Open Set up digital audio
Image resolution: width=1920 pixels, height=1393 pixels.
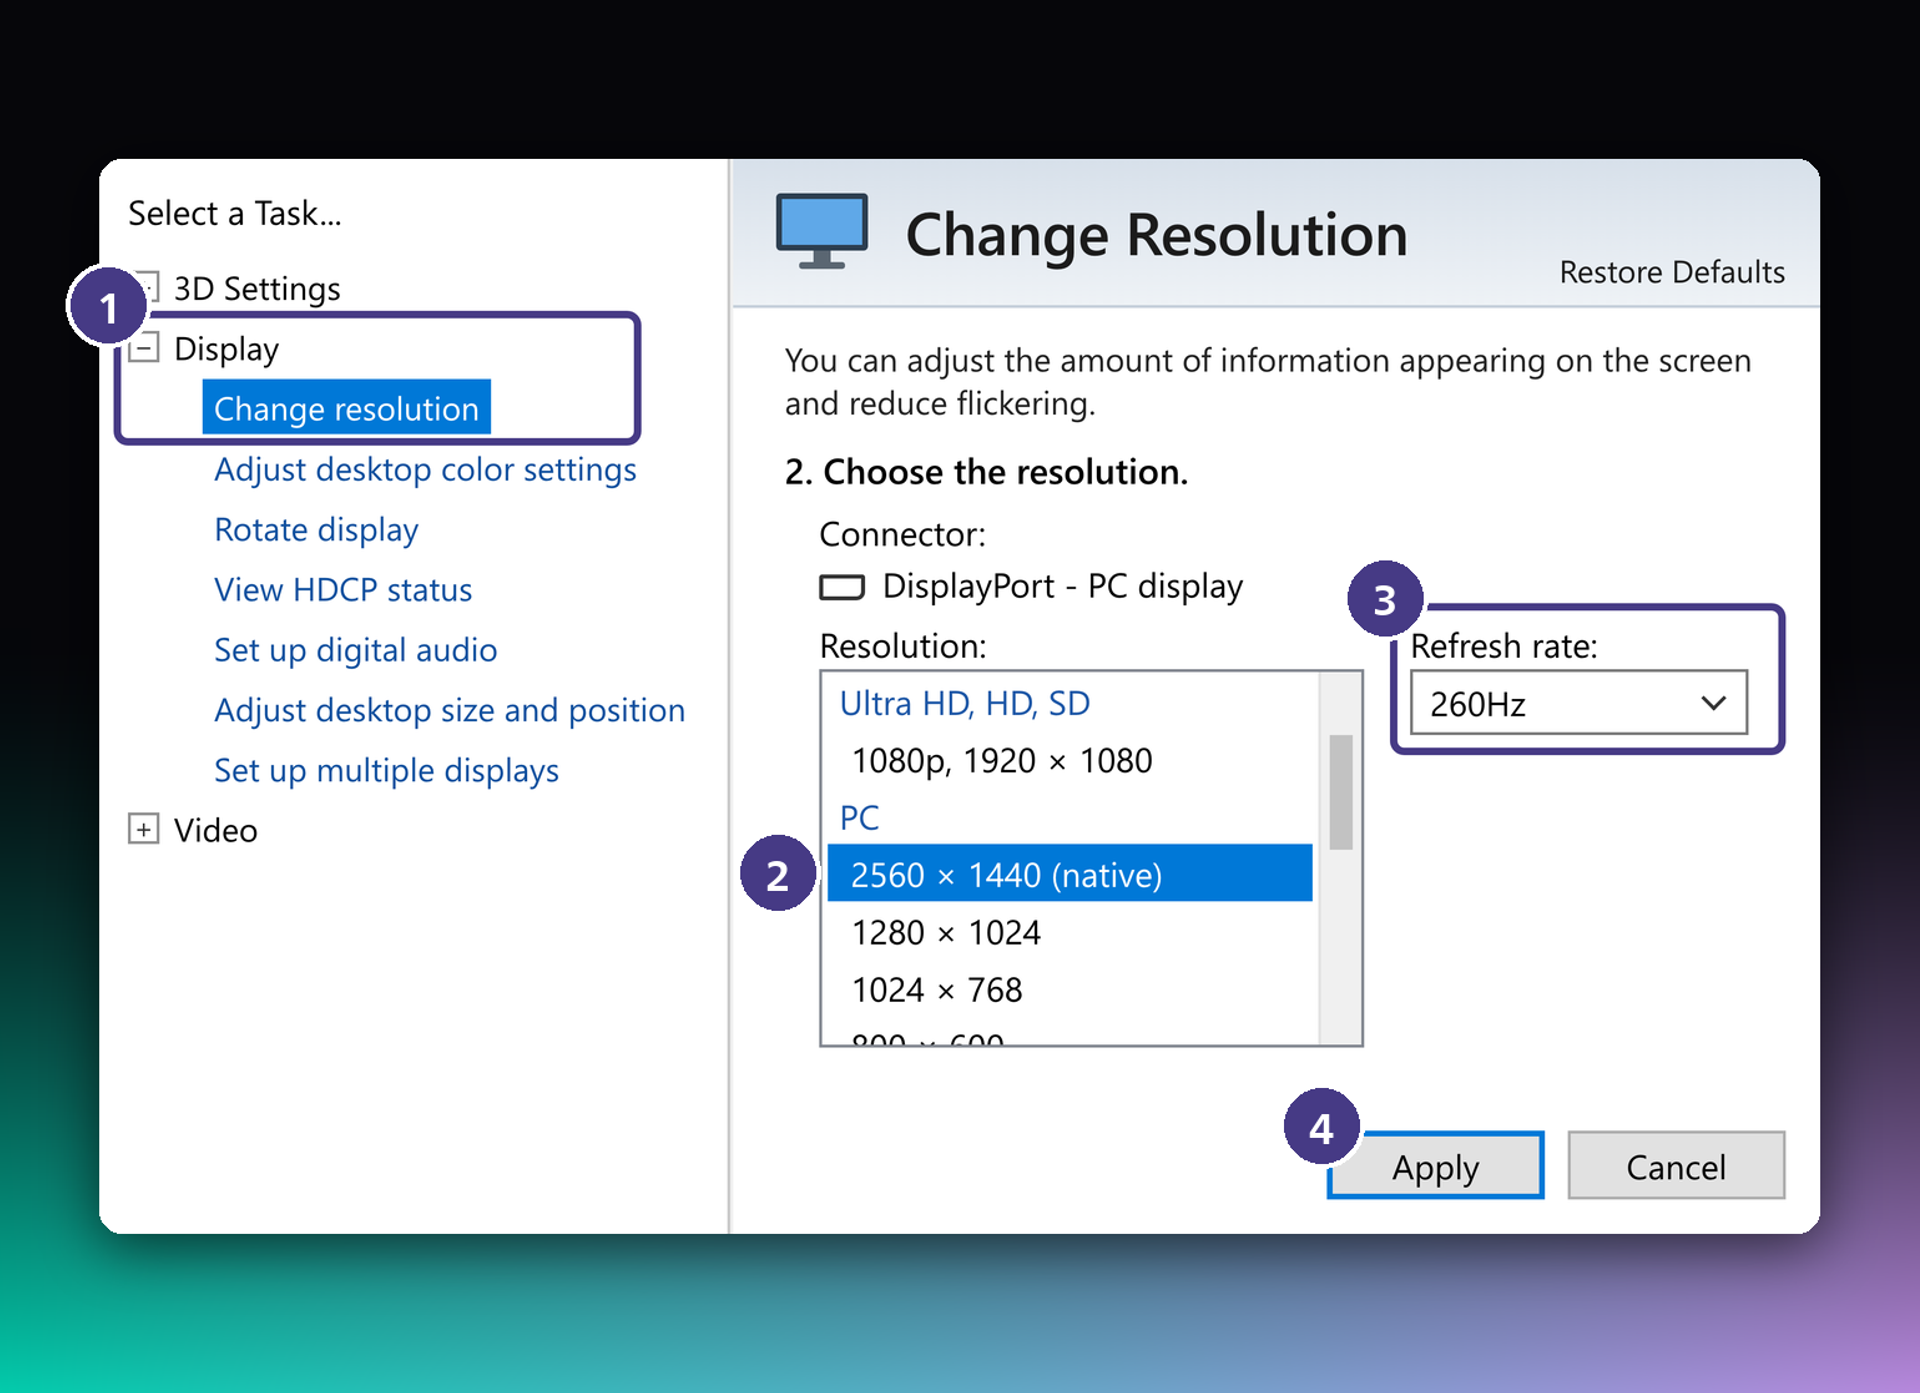tap(355, 650)
